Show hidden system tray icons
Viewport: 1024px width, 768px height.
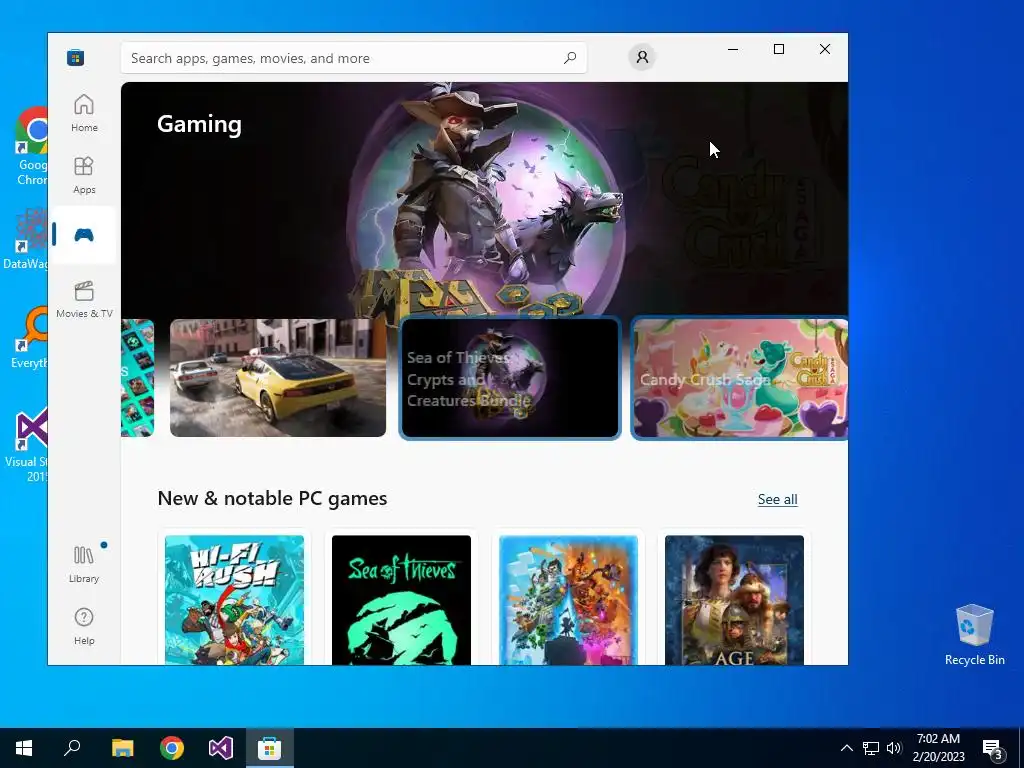click(x=846, y=748)
